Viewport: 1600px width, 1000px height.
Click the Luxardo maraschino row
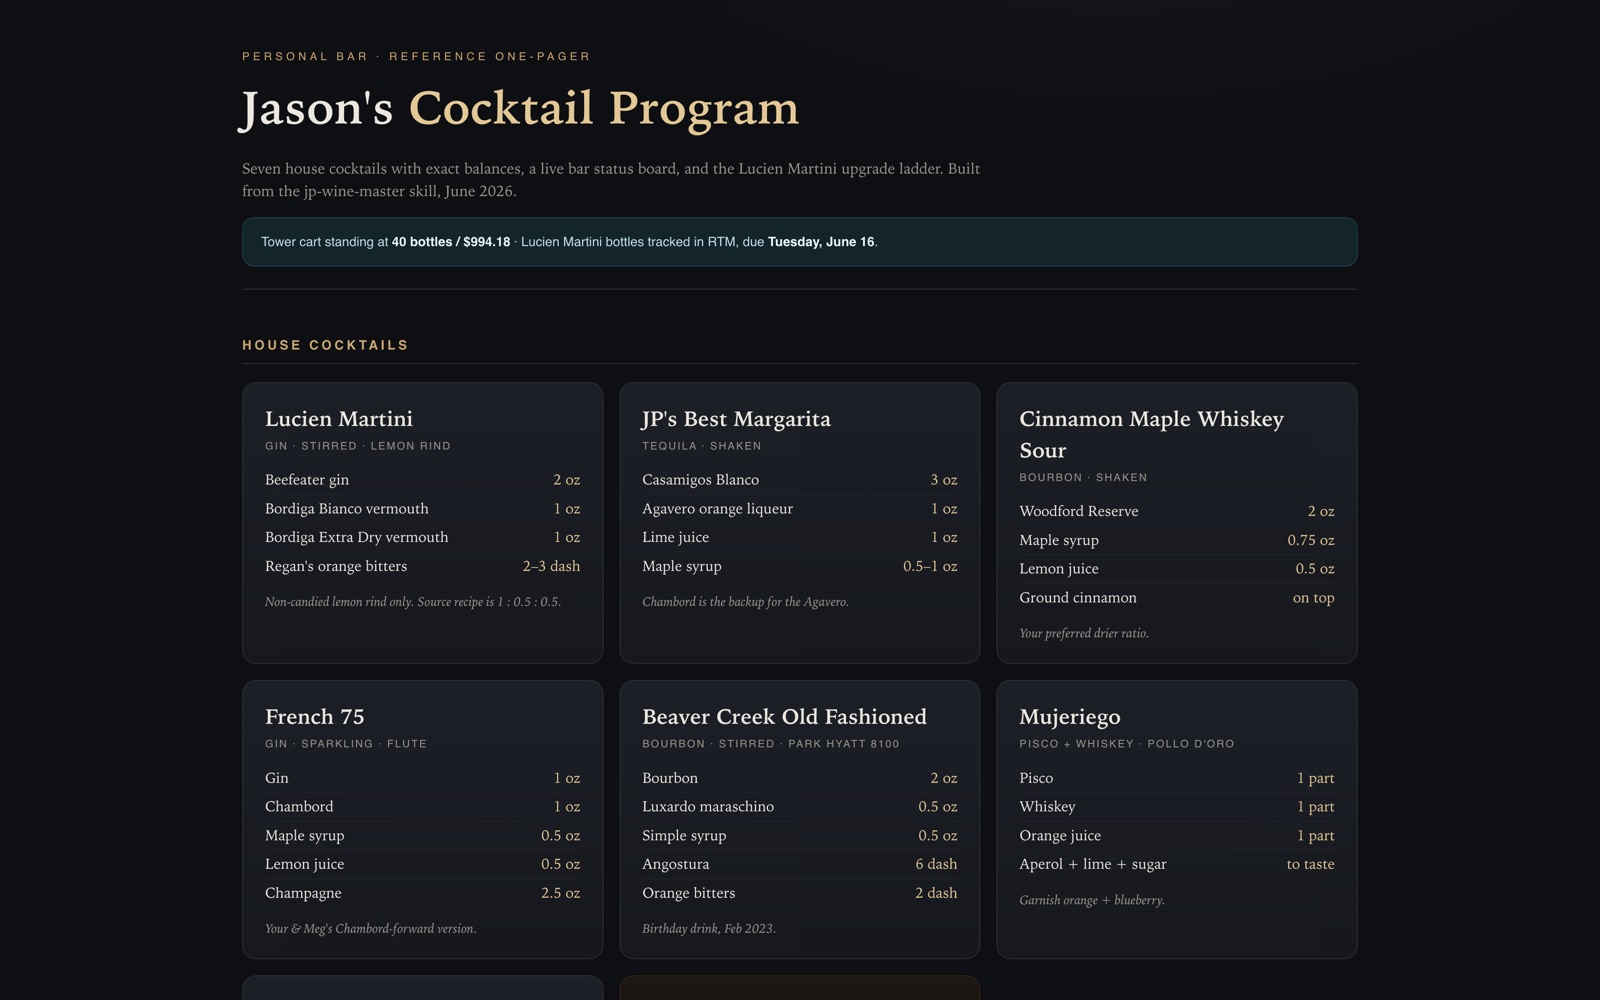[x=799, y=807]
